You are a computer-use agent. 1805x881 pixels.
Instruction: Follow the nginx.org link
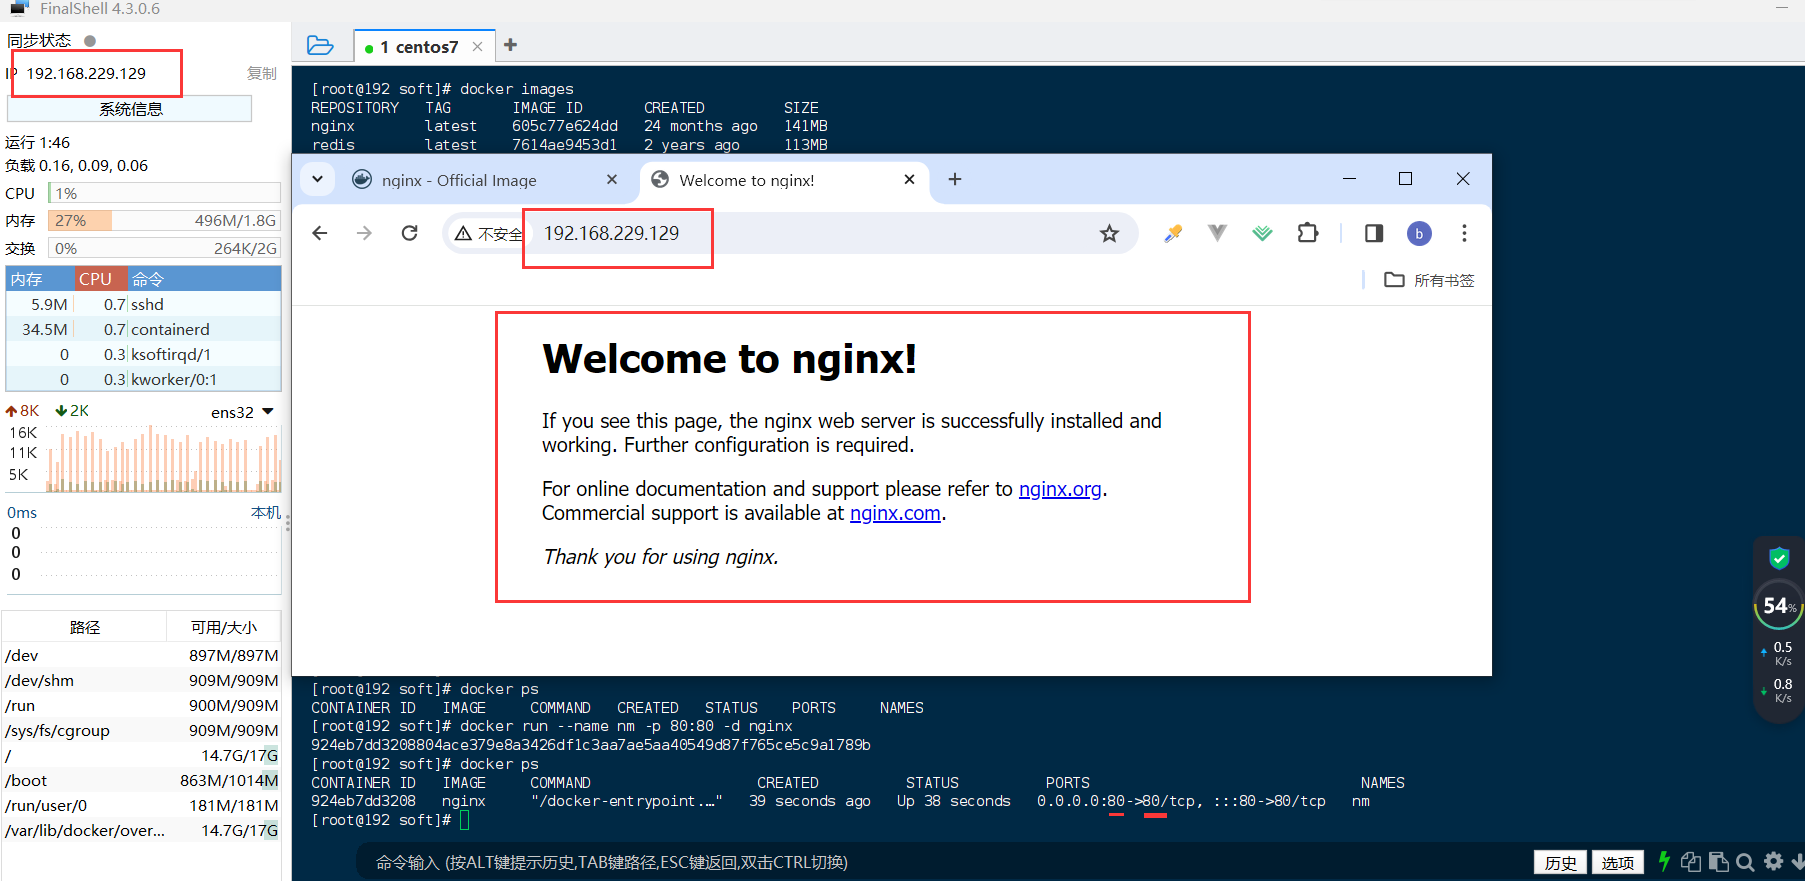point(1060,489)
